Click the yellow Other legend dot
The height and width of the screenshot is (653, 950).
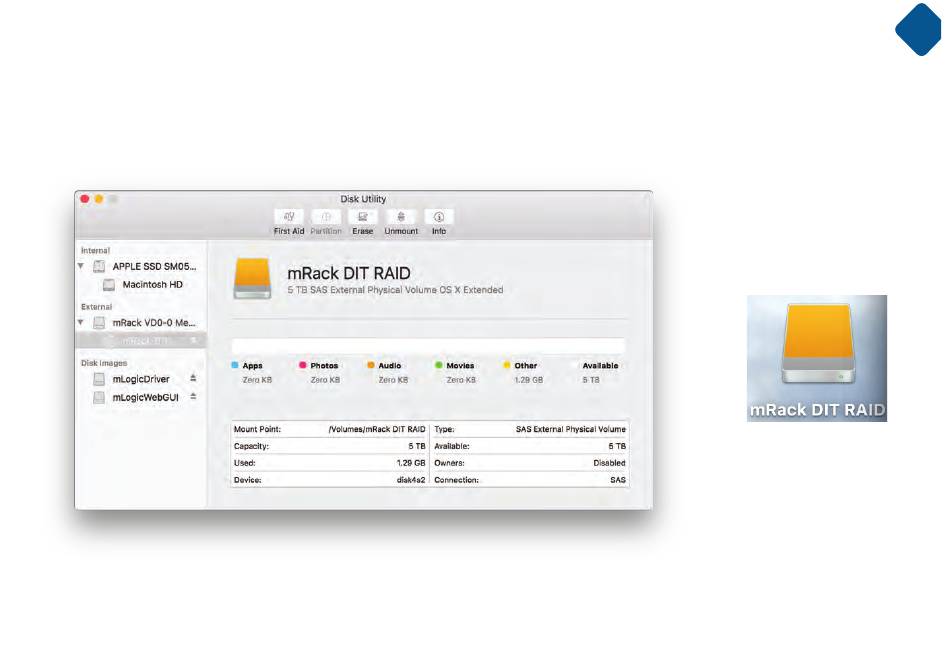507,365
